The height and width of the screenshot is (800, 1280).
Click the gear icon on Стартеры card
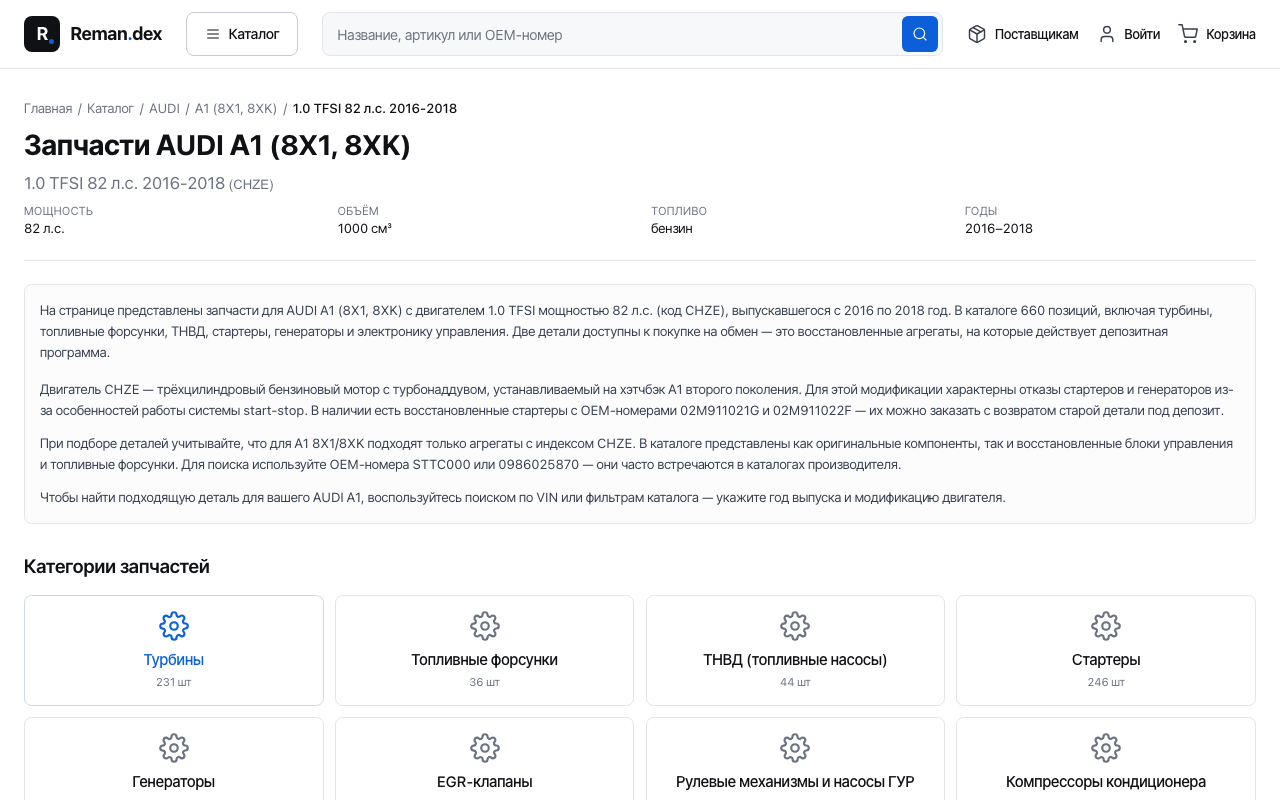[x=1106, y=626]
